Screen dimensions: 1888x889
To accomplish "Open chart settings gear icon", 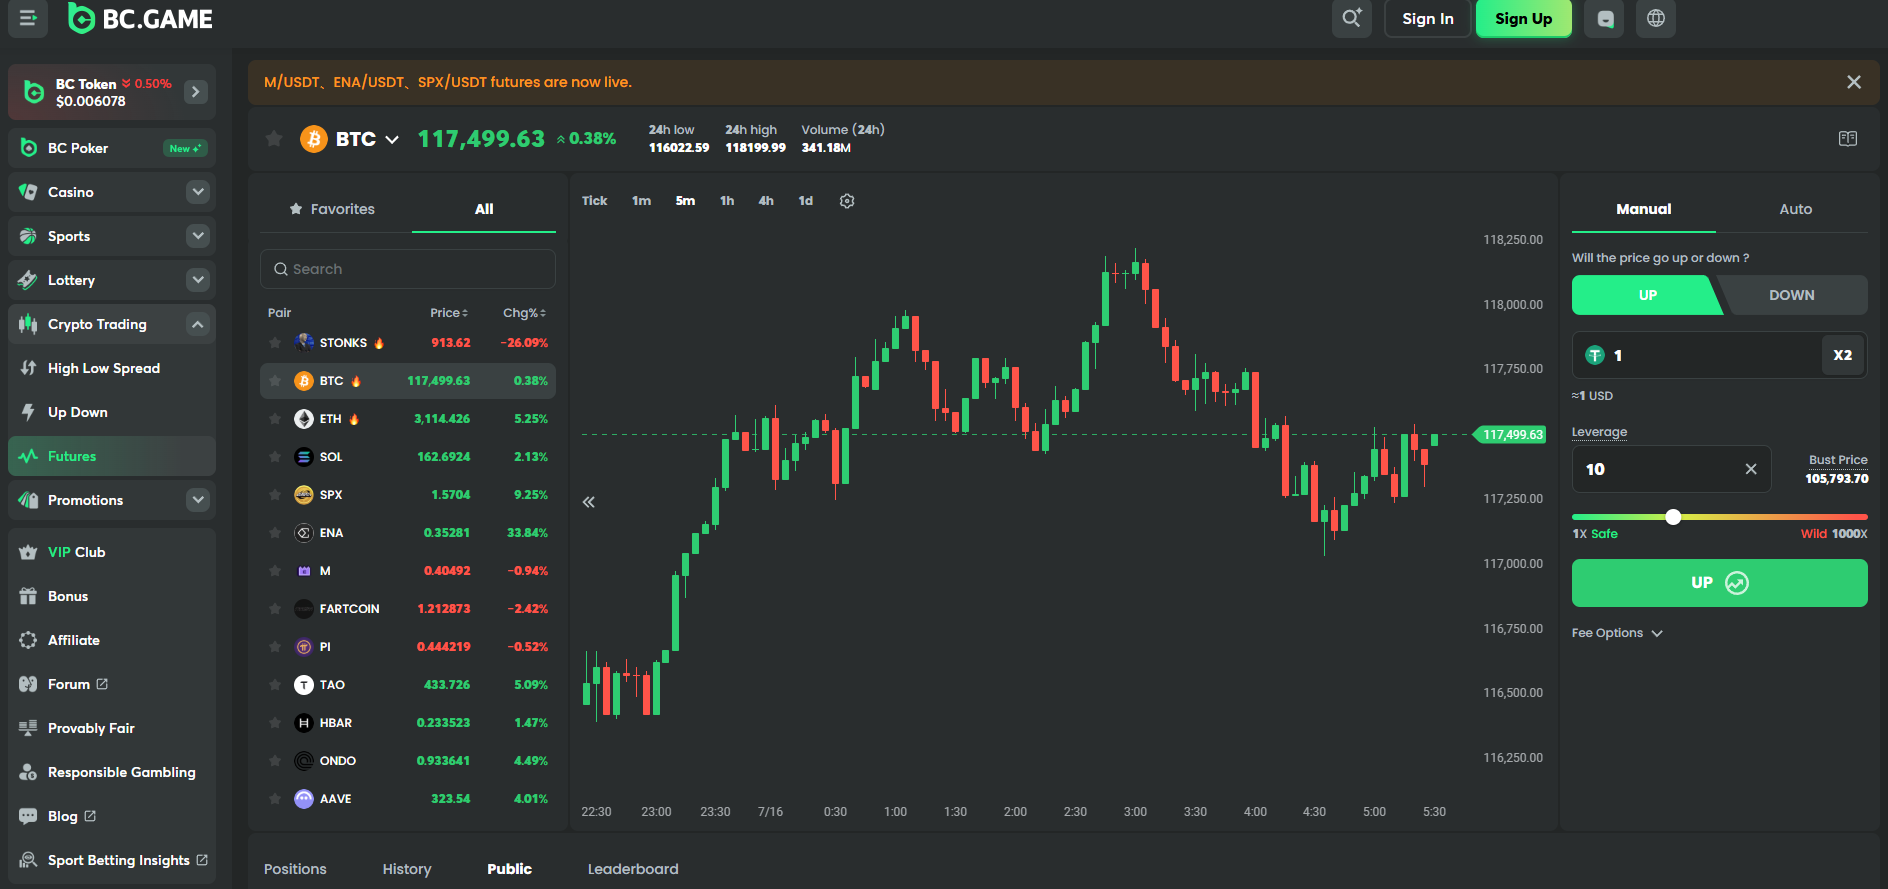I will [x=847, y=201].
